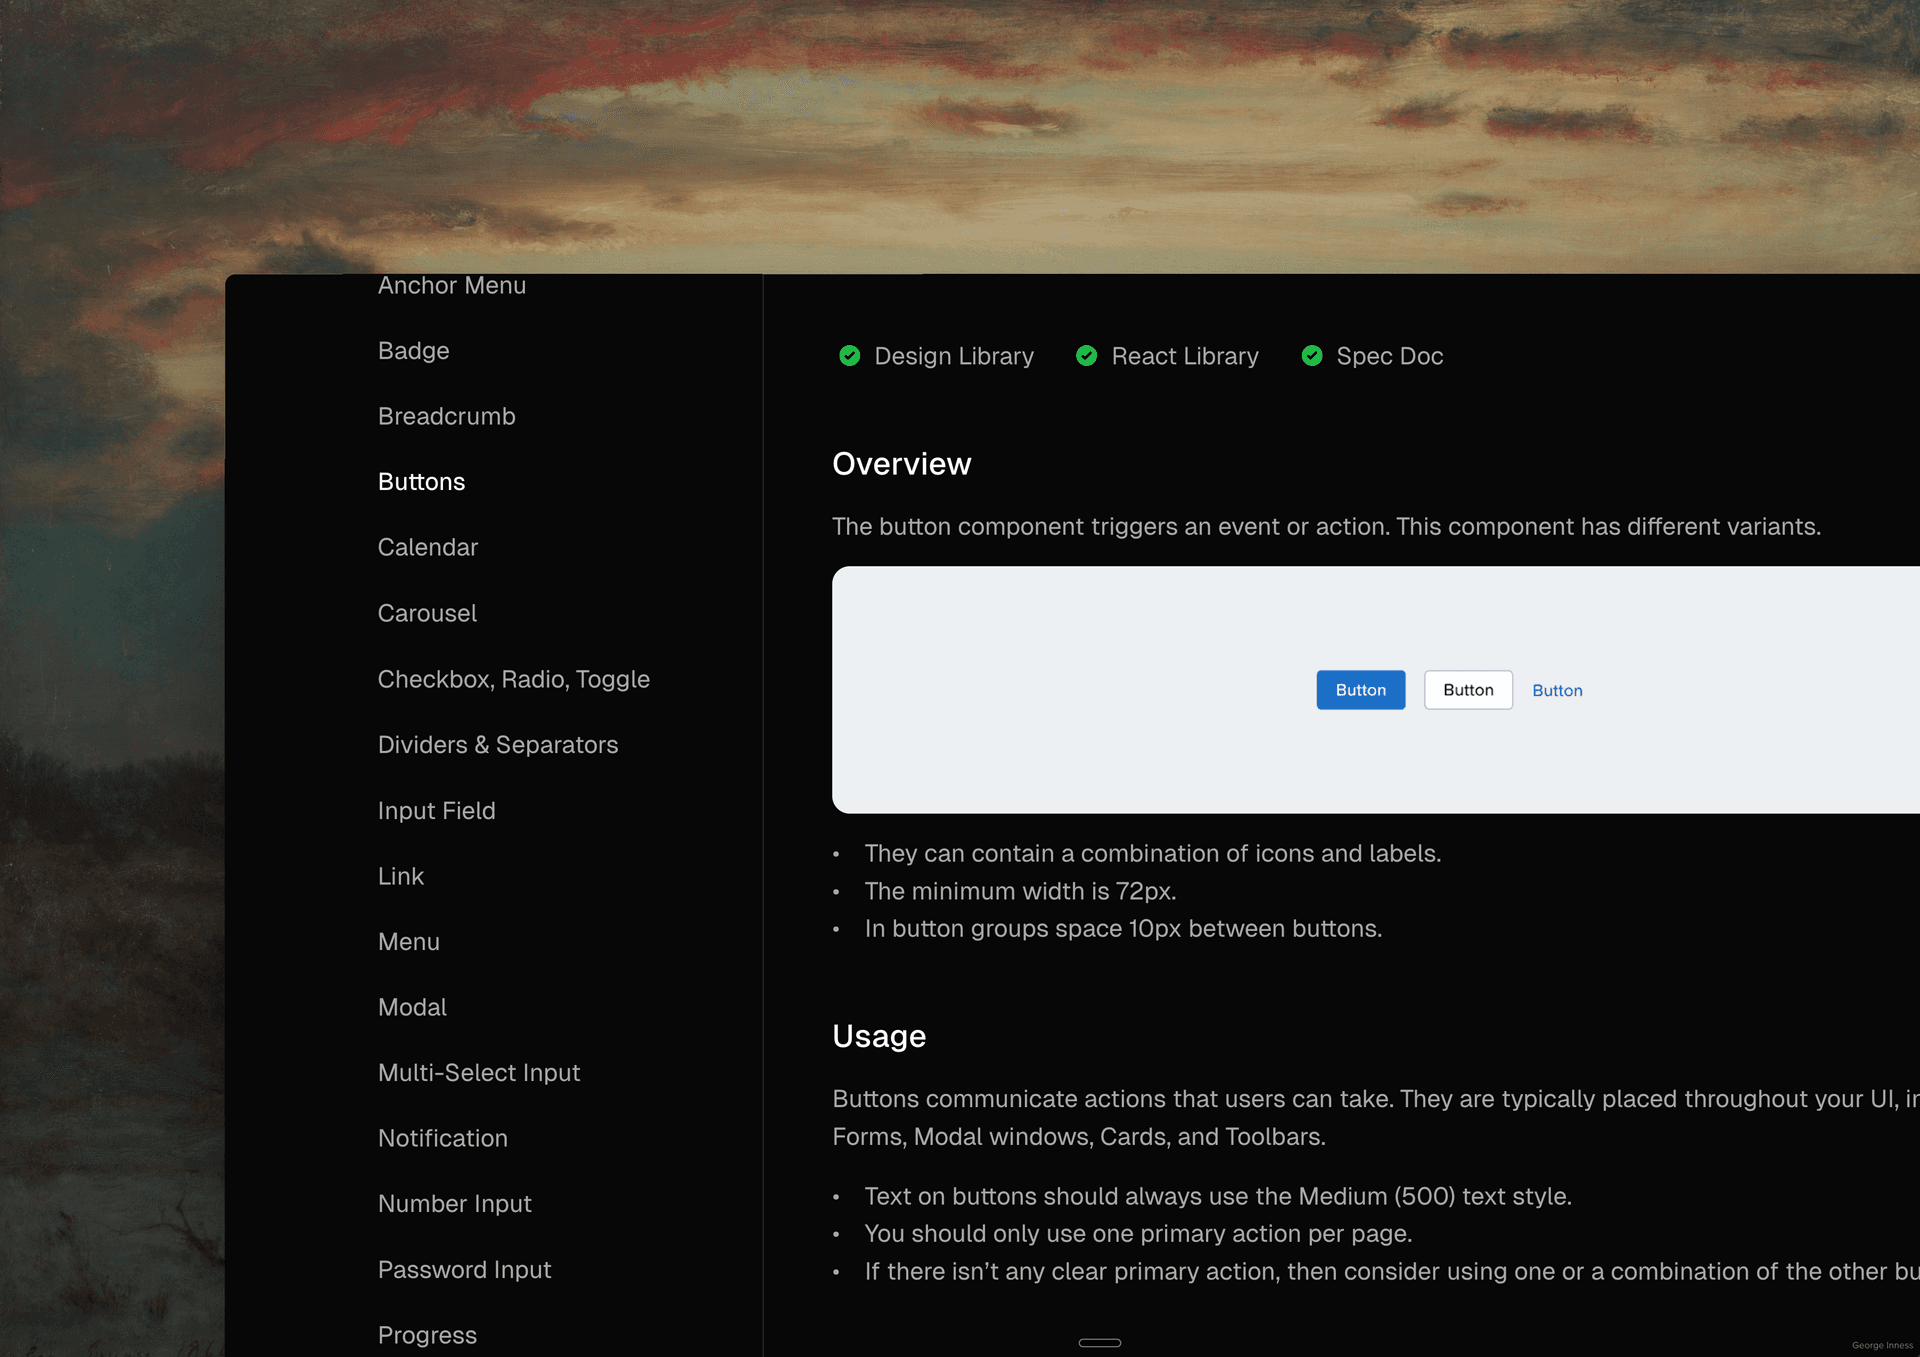Image resolution: width=1920 pixels, height=1357 pixels.
Task: Open Anchor Menu in the sidebar
Action: click(452, 286)
